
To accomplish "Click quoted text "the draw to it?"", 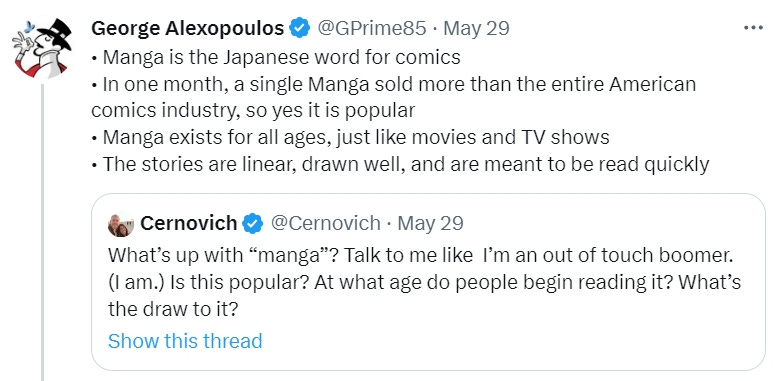I will point(173,309).
